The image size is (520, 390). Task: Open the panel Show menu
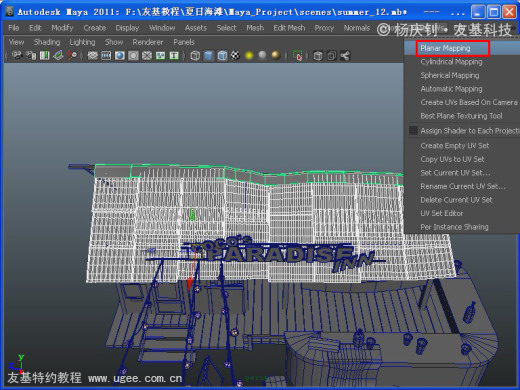tap(114, 42)
